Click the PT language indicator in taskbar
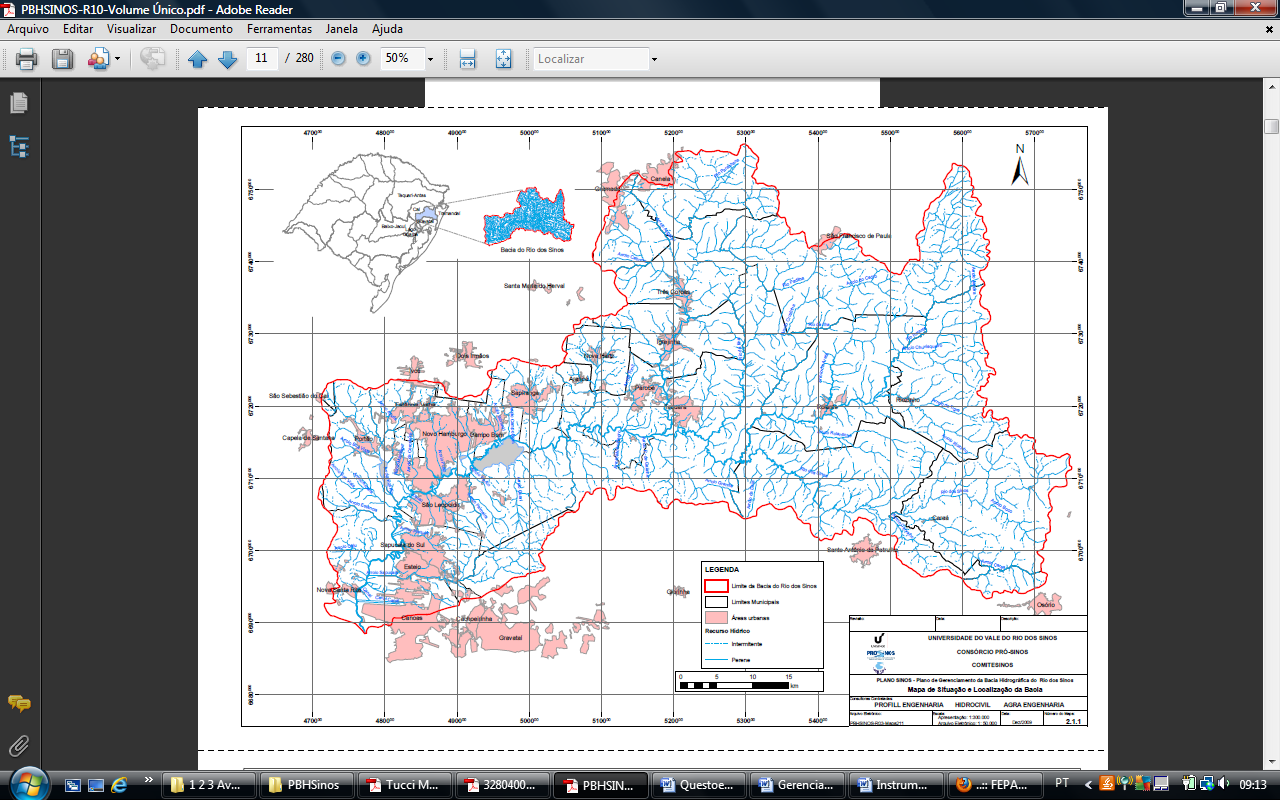This screenshot has width=1280, height=800. pyautogui.click(x=1062, y=784)
